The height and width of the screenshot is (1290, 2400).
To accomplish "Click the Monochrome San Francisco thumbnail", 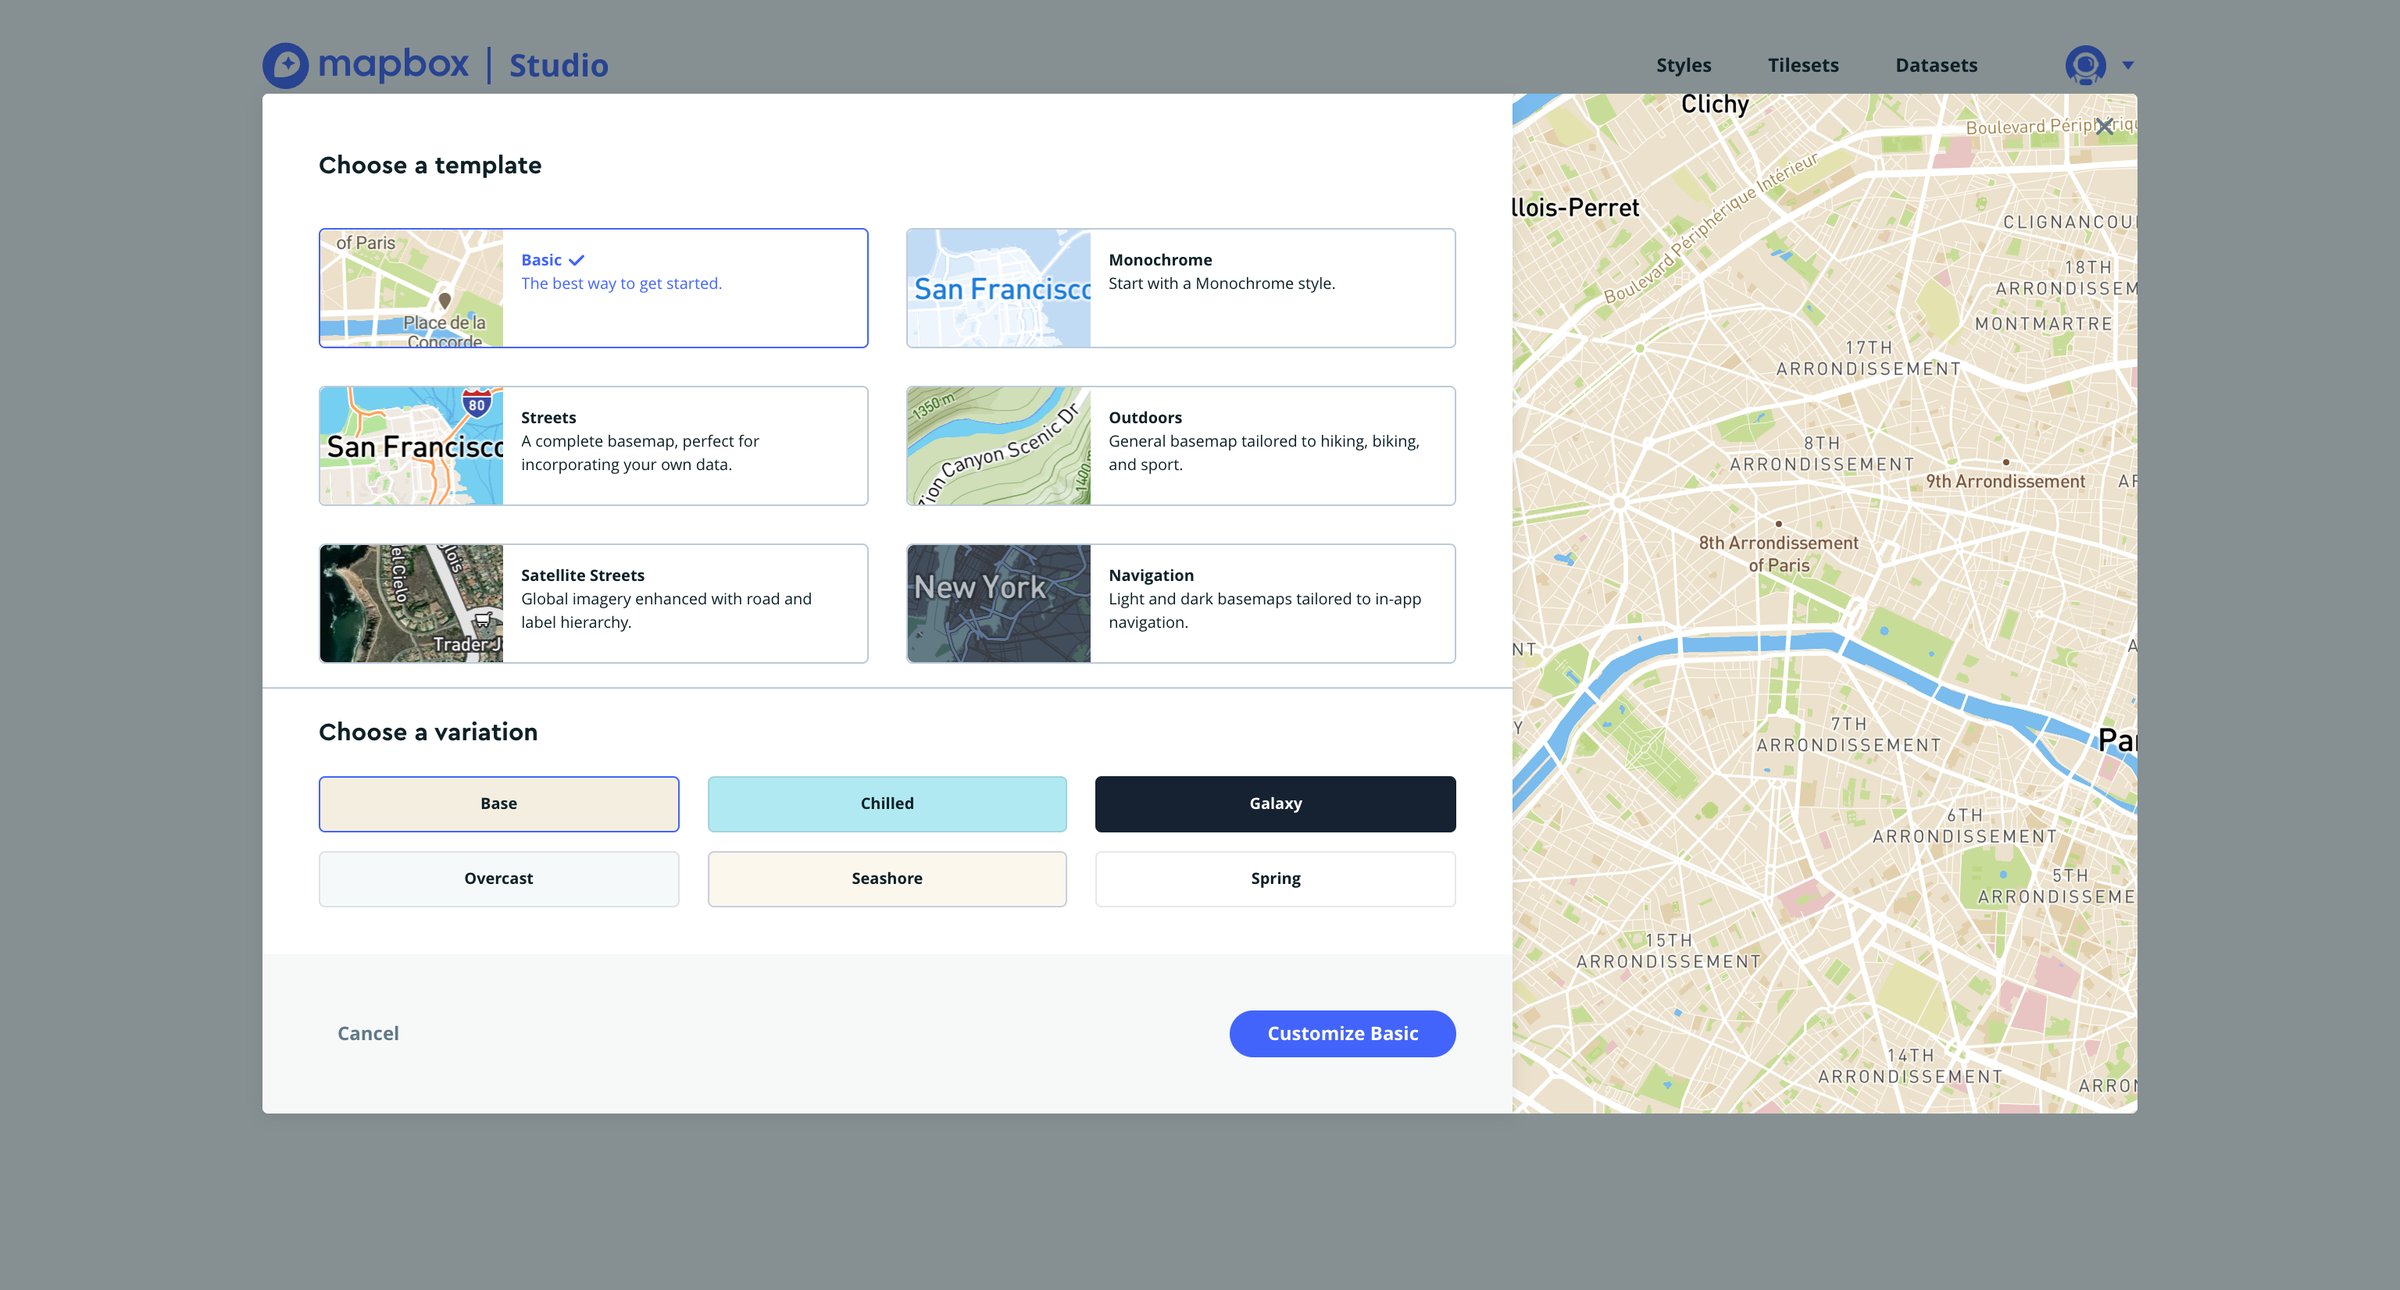I will pos(999,288).
